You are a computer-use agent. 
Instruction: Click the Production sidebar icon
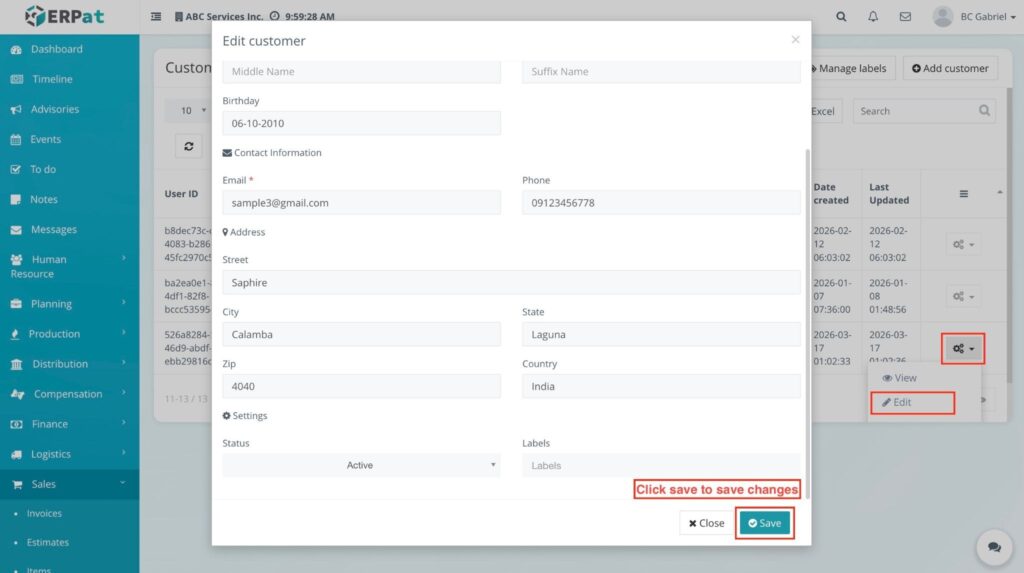pyautogui.click(x=15, y=334)
